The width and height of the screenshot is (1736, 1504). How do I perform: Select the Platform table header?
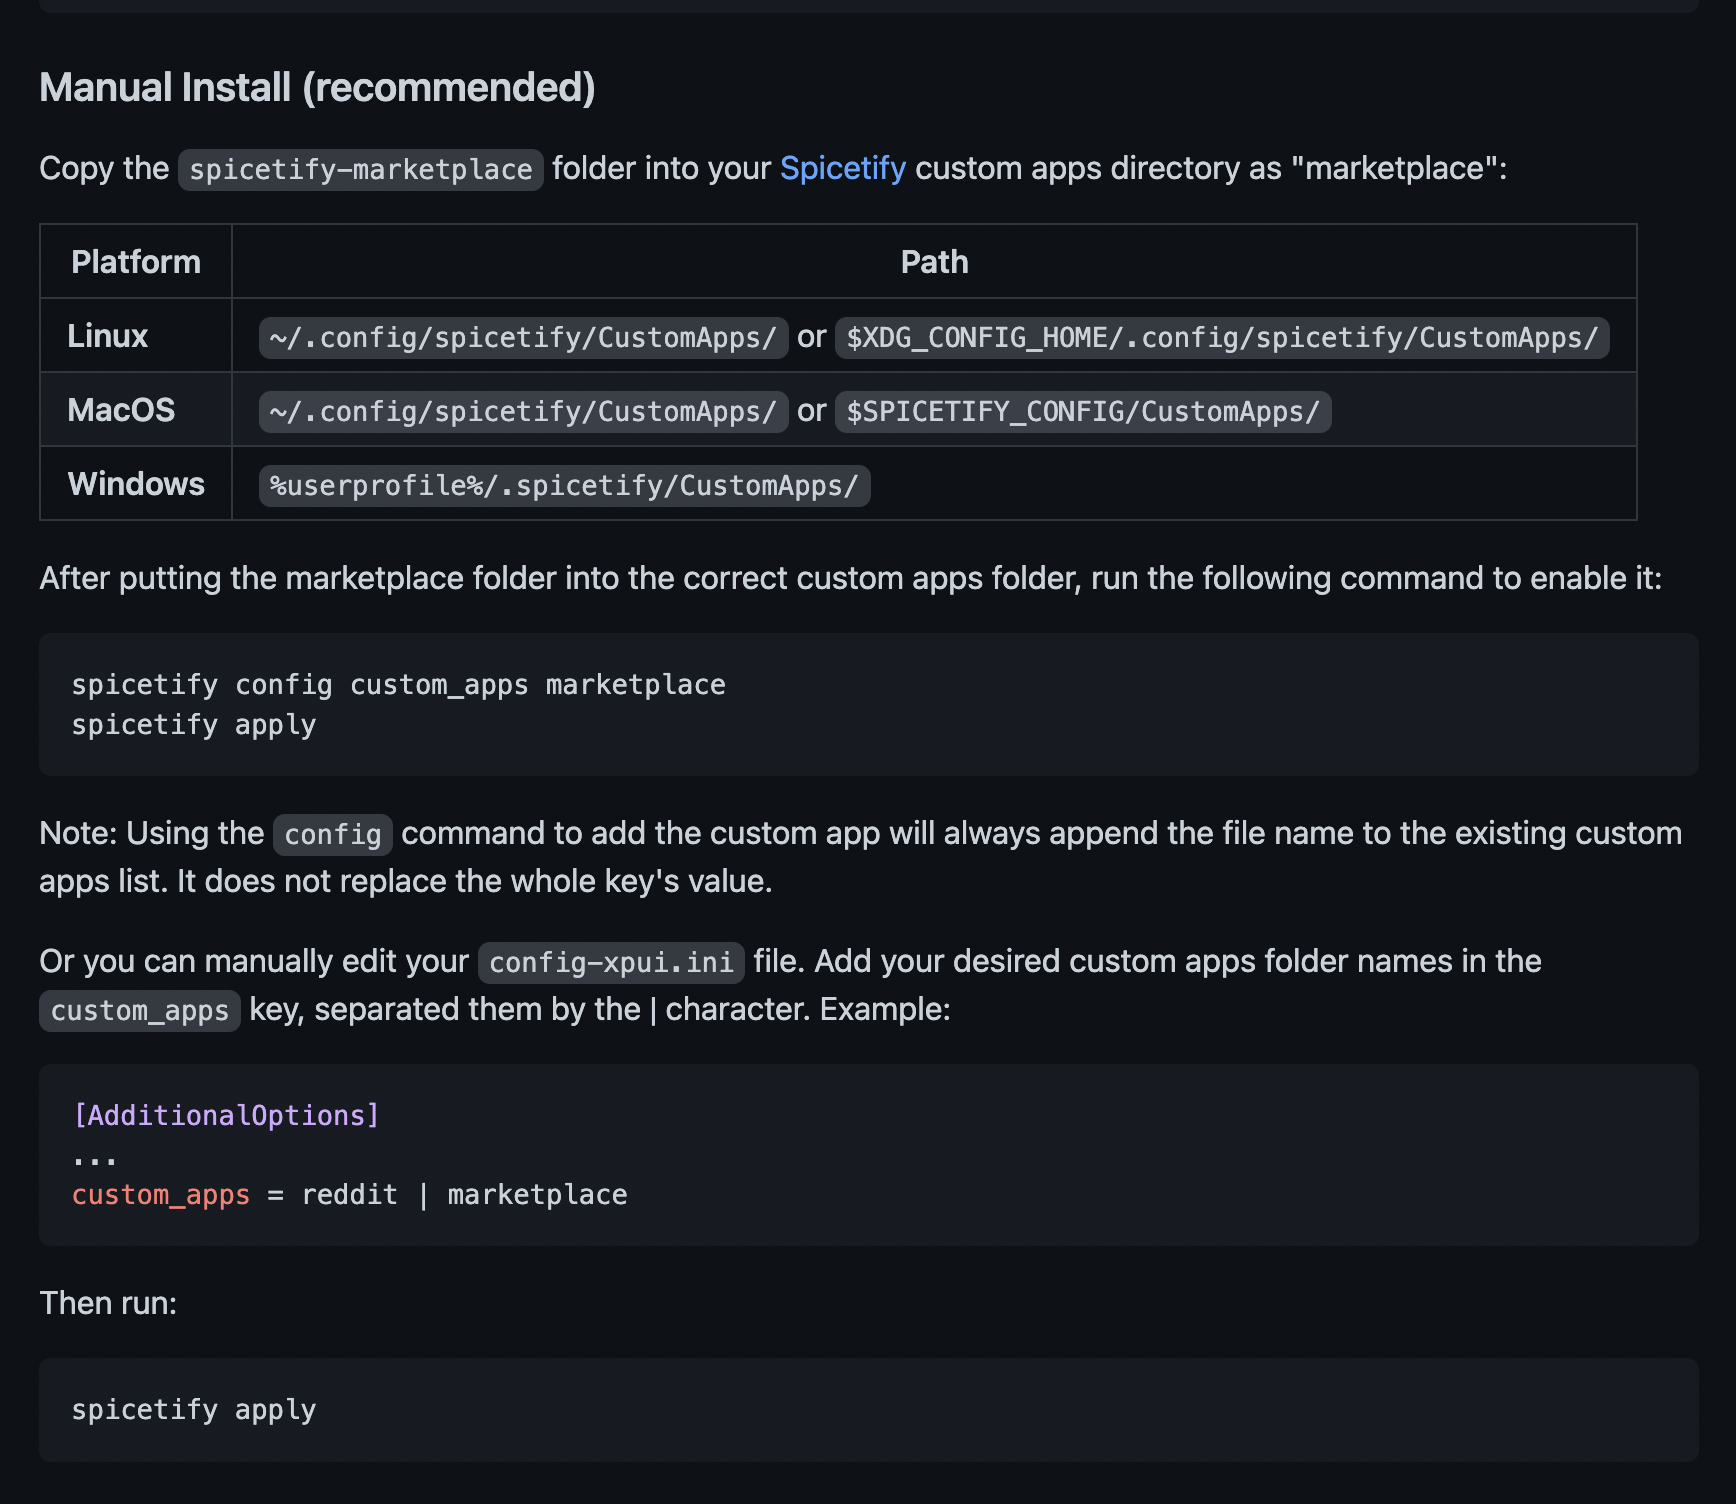pyautogui.click(x=135, y=261)
